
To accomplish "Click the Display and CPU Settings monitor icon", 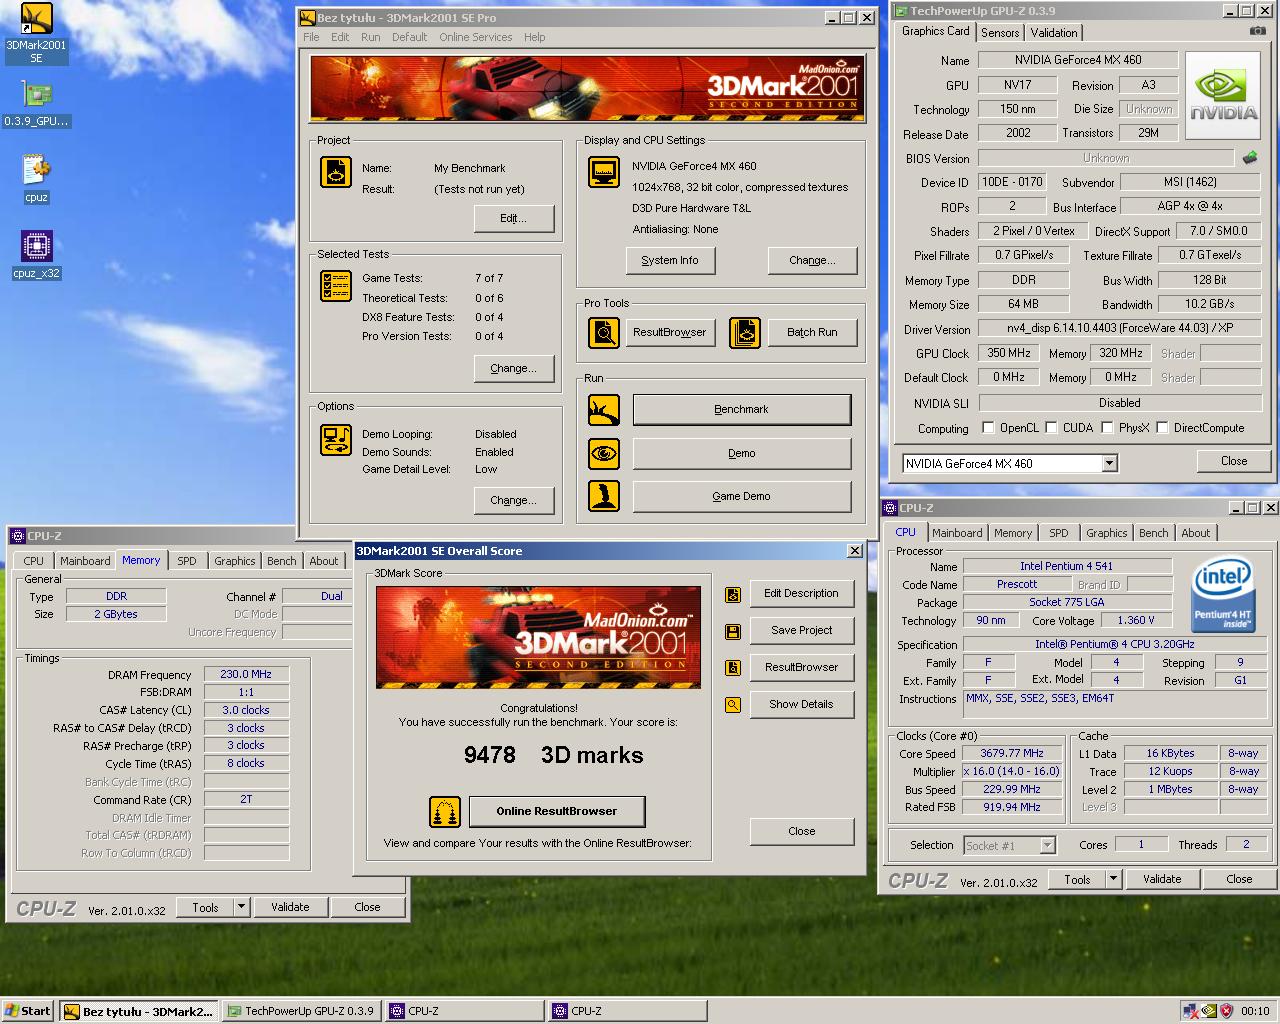I will point(604,172).
